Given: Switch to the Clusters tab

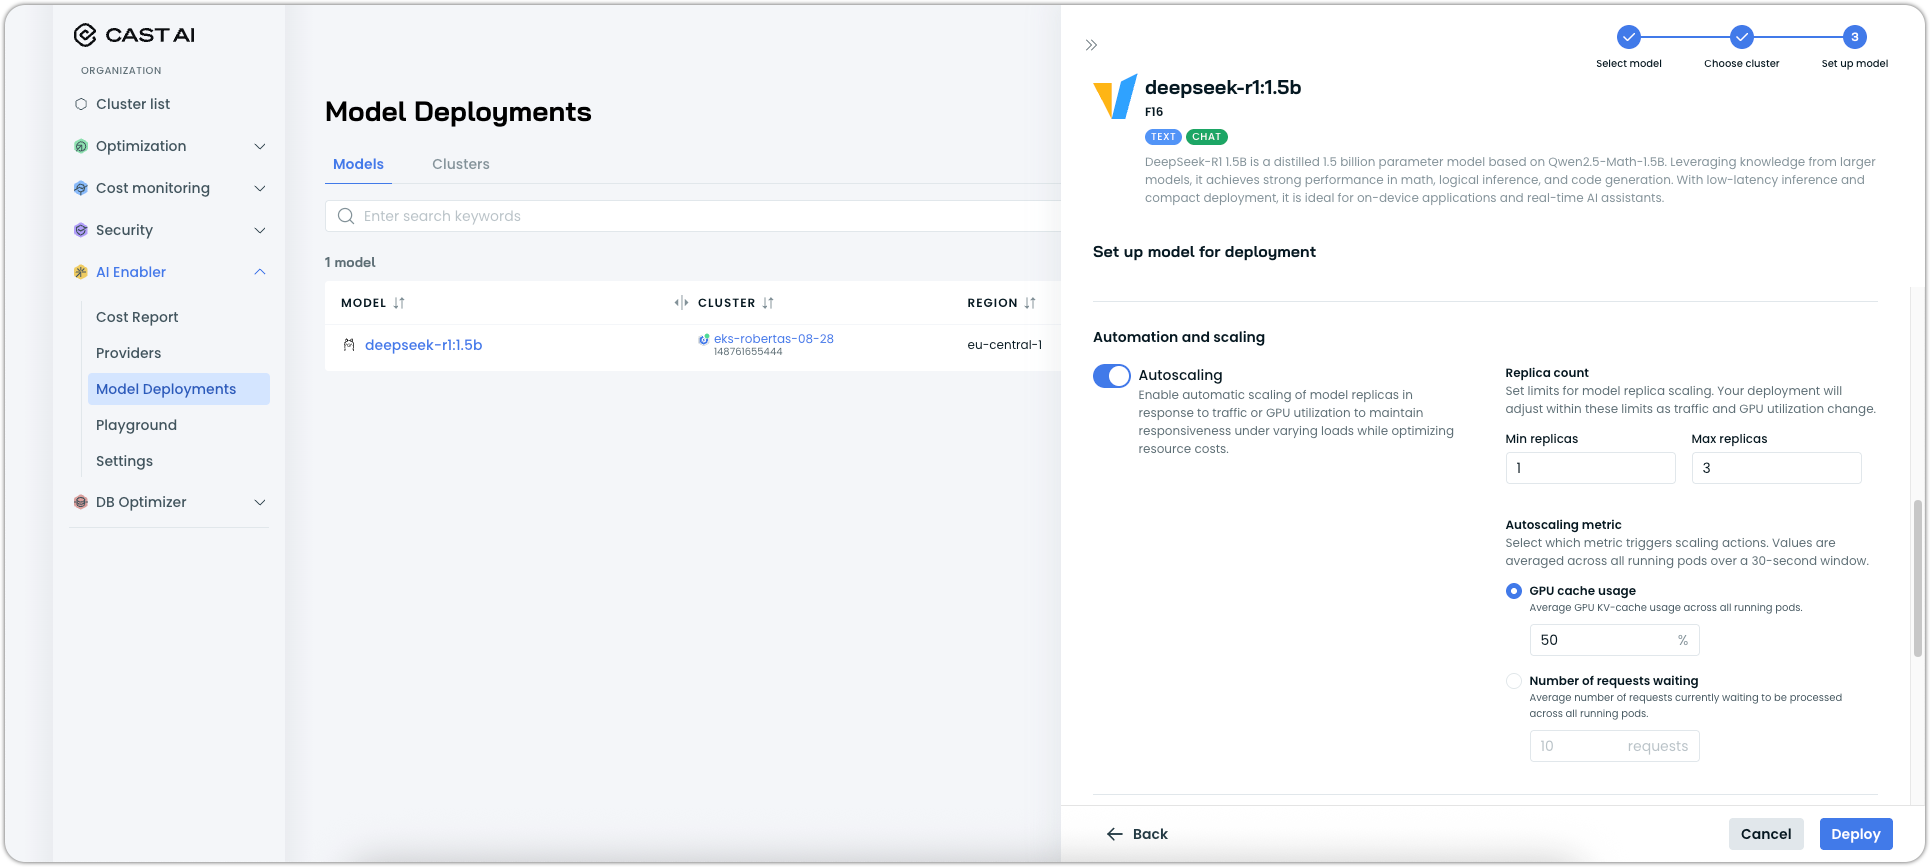Looking at the screenshot, I should [x=461, y=164].
